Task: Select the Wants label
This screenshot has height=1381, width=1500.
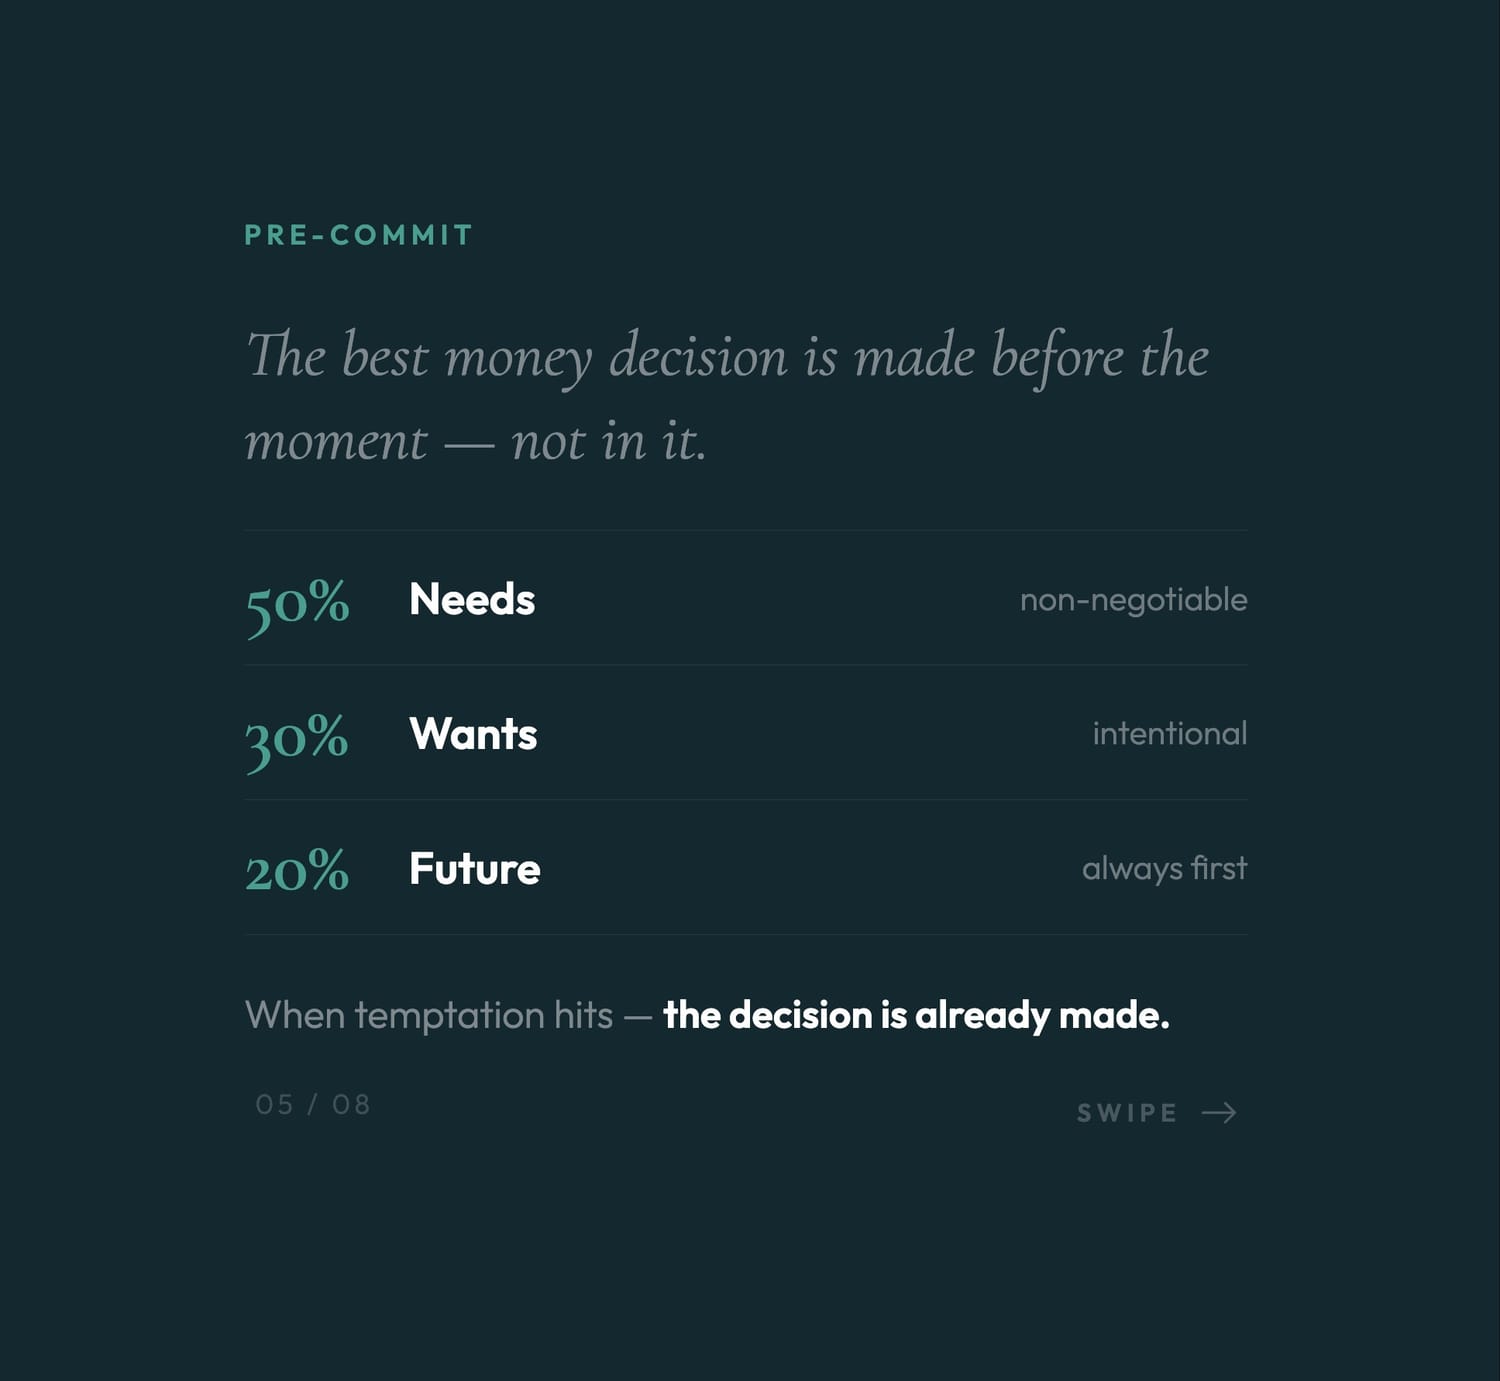Action: pos(473,734)
